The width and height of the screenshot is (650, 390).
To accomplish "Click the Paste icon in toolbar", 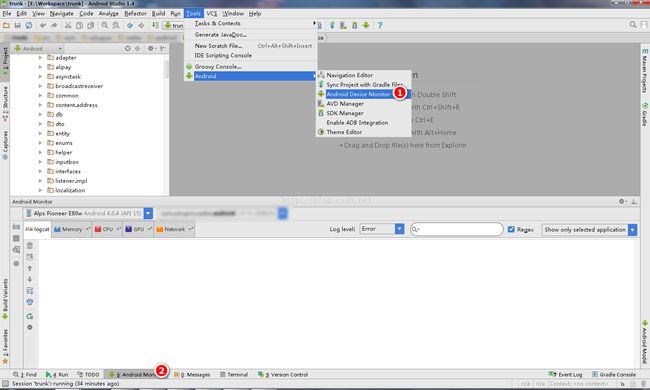I will tap(90, 25).
